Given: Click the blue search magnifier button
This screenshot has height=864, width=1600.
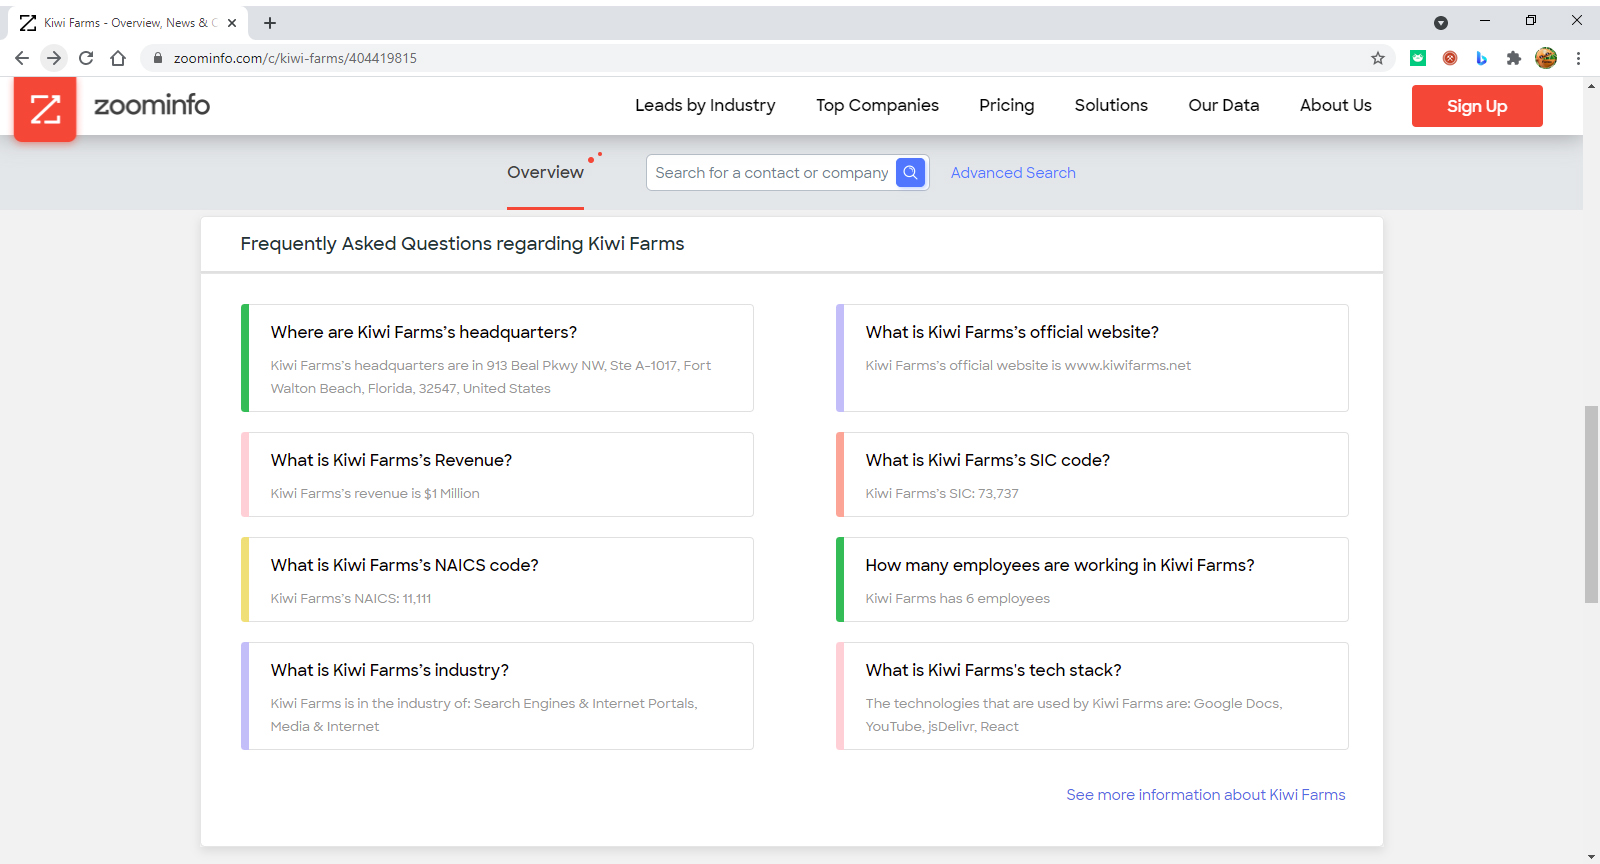Looking at the screenshot, I should pos(910,172).
